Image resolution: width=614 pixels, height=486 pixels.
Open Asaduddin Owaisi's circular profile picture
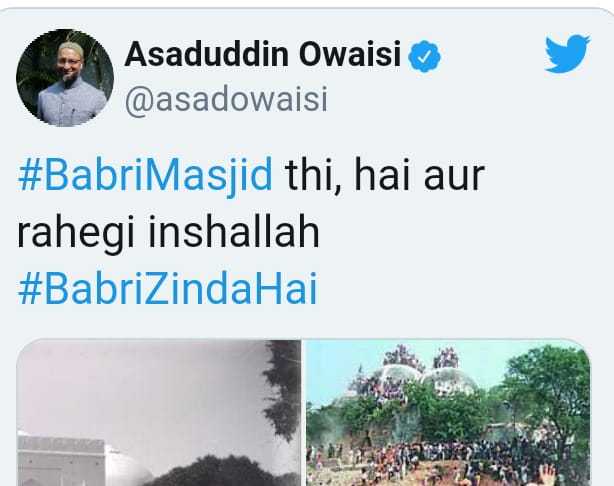65,78
